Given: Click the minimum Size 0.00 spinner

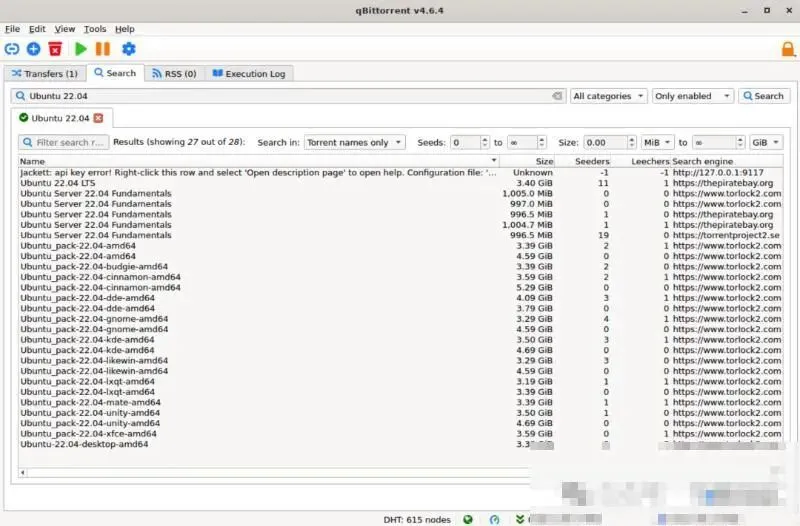Looking at the screenshot, I should point(610,142).
